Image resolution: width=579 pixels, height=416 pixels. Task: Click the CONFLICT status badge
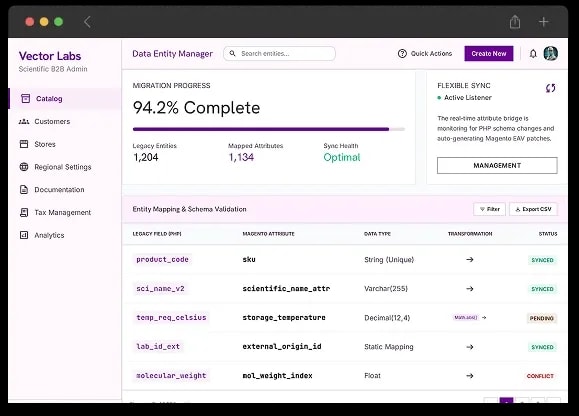pyautogui.click(x=540, y=376)
